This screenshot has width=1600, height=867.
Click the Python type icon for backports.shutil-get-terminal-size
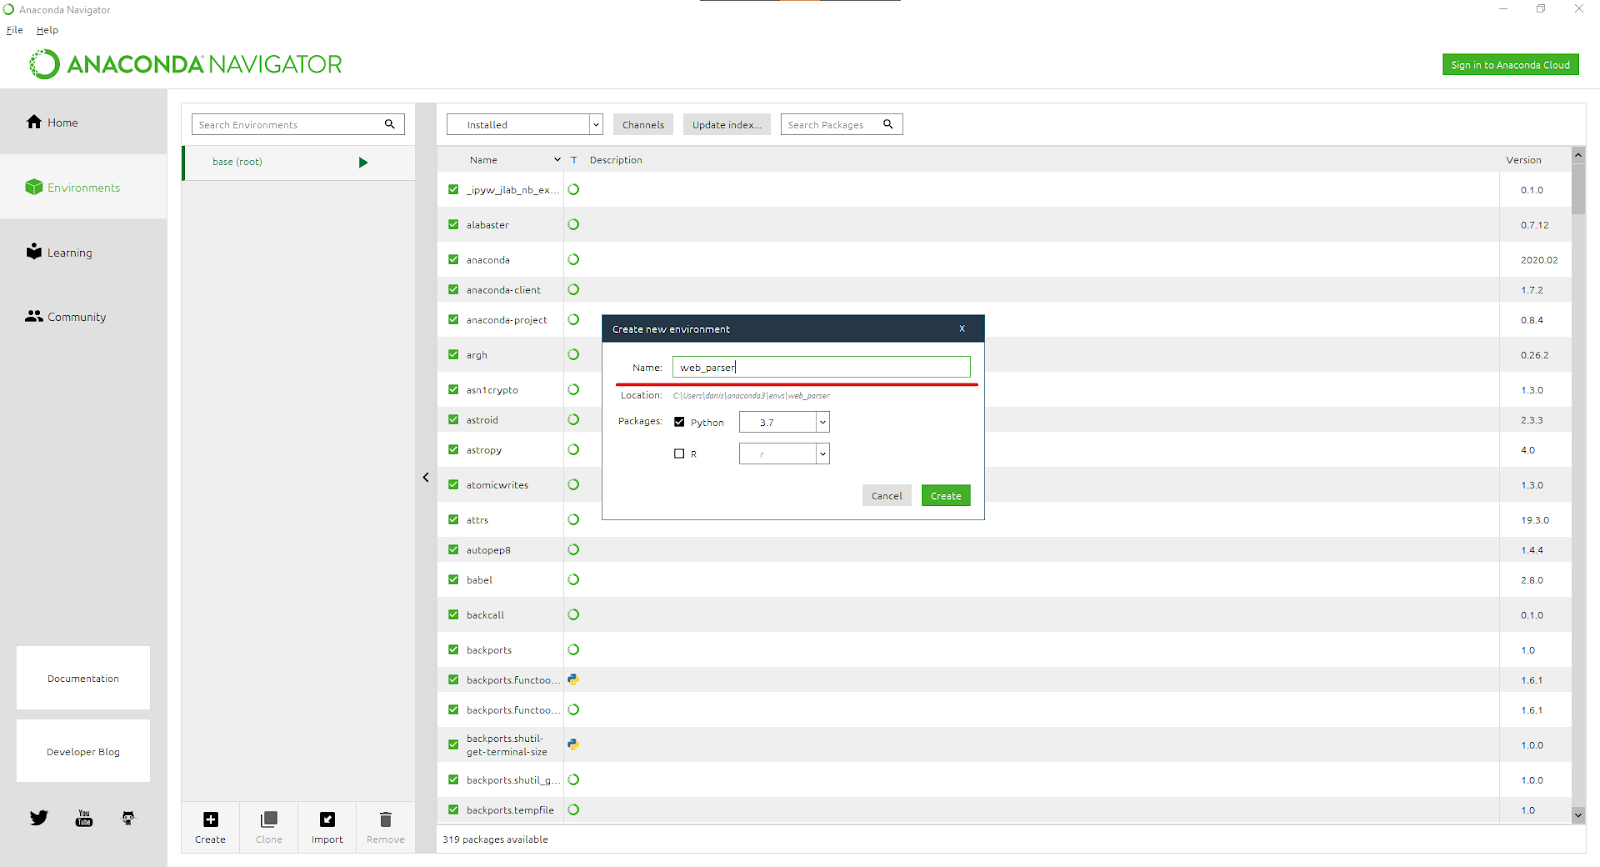(x=573, y=744)
